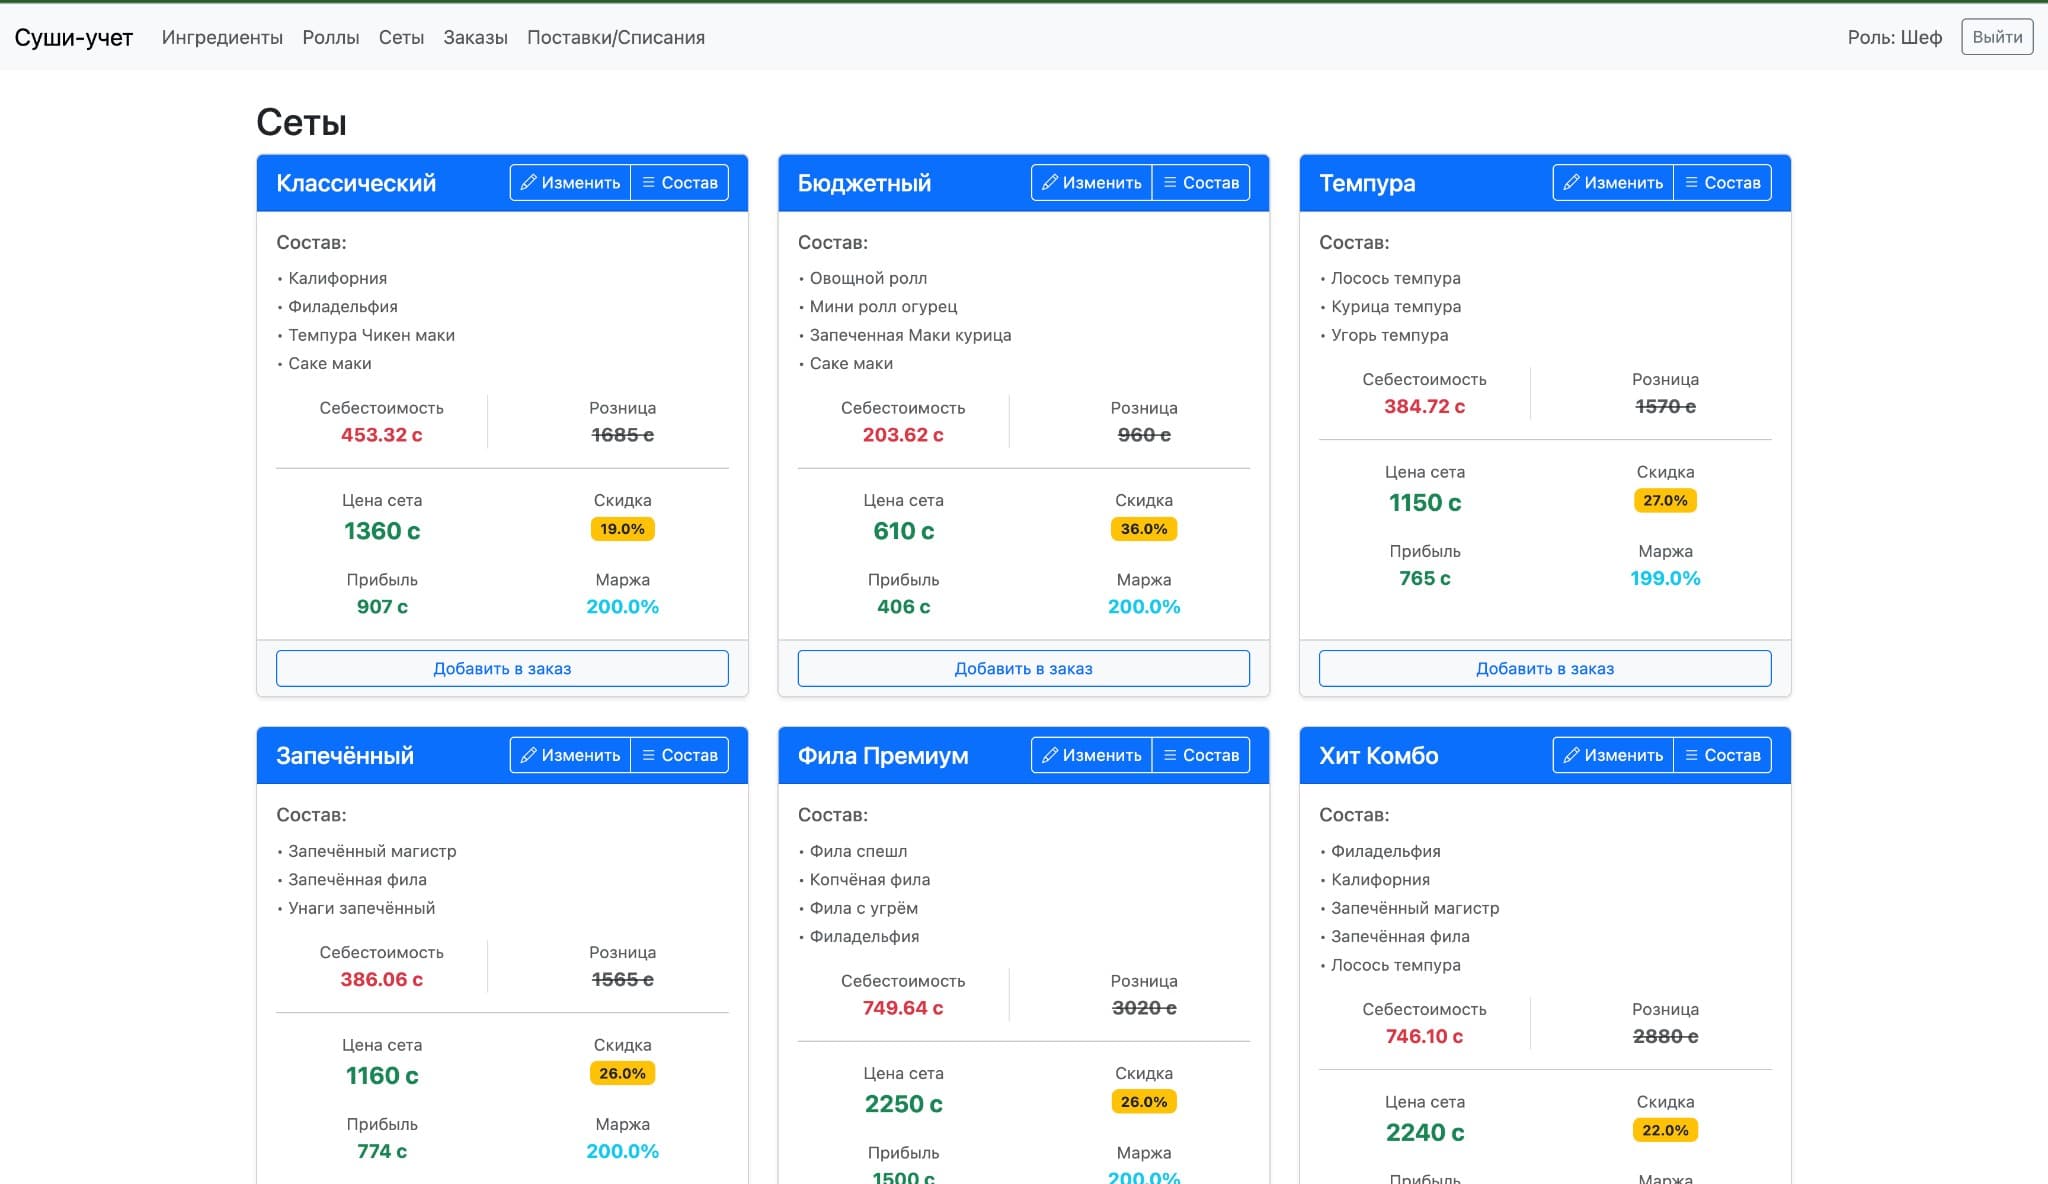Click the Выйти button

[1996, 37]
